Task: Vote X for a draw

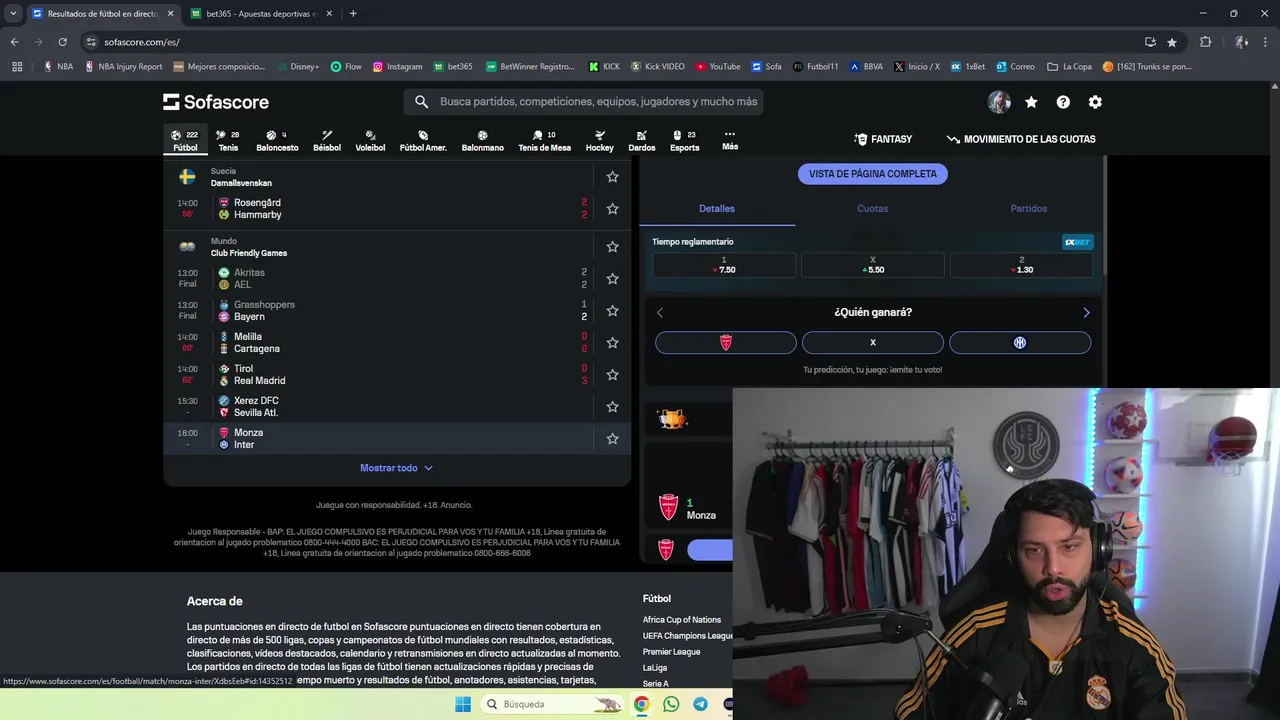Action: coord(873,342)
